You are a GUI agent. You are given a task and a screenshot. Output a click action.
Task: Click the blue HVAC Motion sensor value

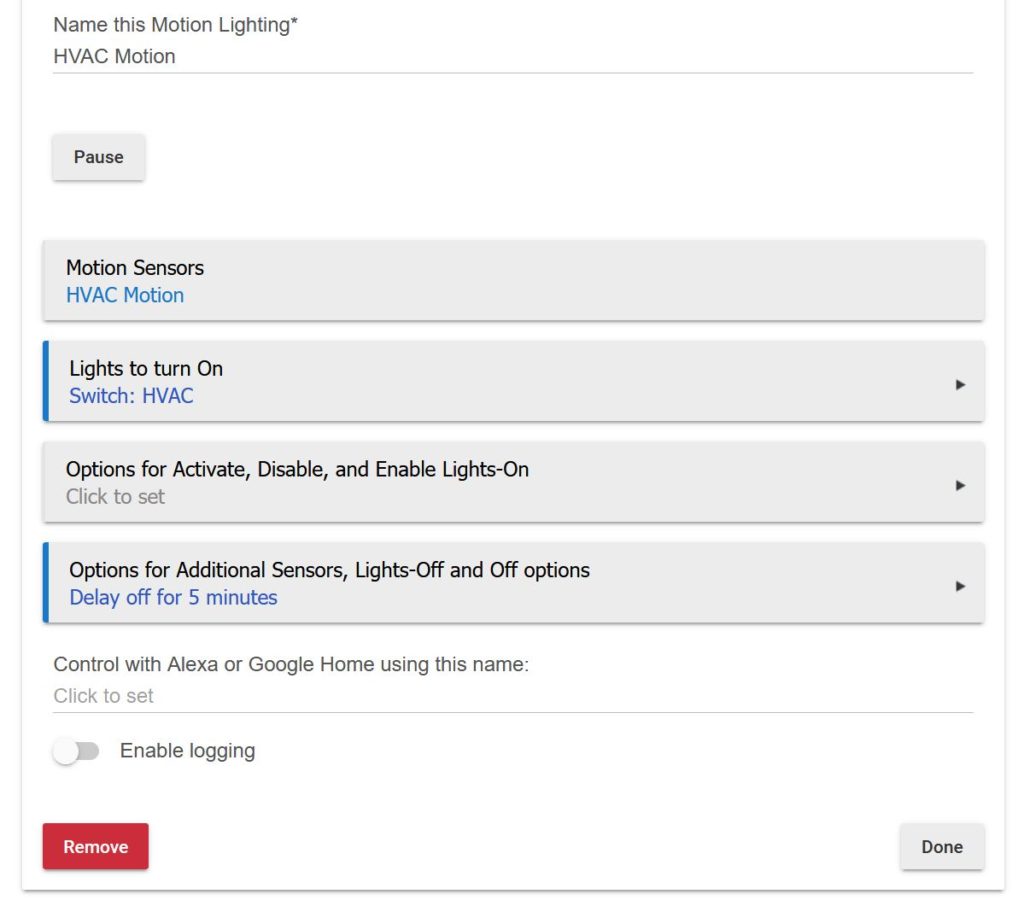pos(125,295)
